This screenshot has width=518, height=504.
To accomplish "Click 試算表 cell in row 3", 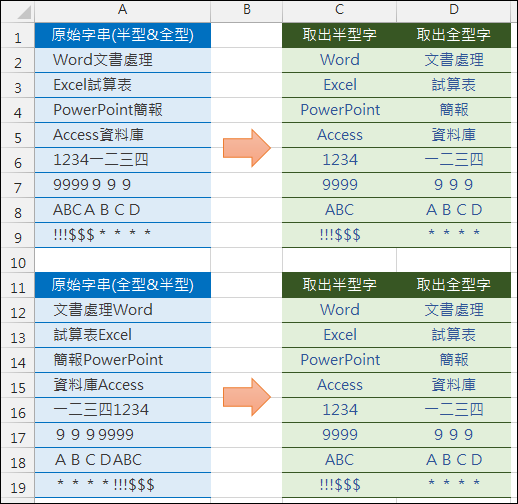I will click(454, 85).
